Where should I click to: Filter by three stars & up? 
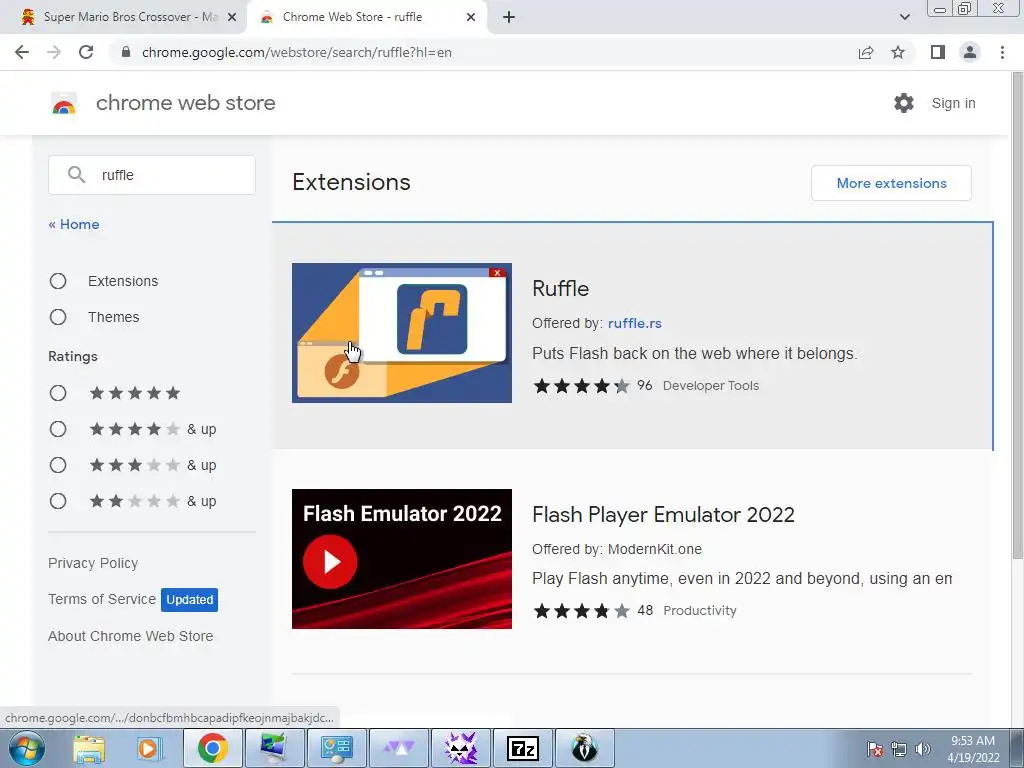58,464
